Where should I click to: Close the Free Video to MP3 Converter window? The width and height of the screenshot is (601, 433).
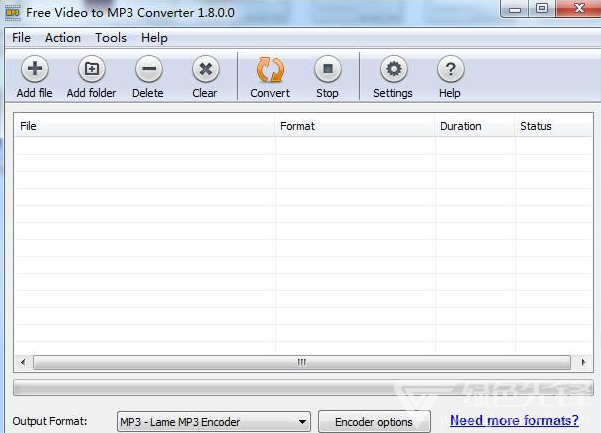click(579, 8)
